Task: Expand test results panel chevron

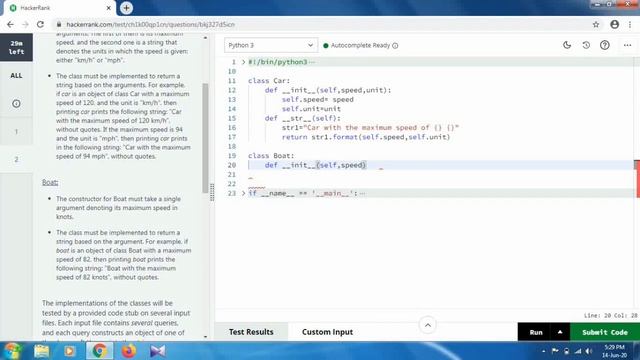Action: [x=427, y=325]
